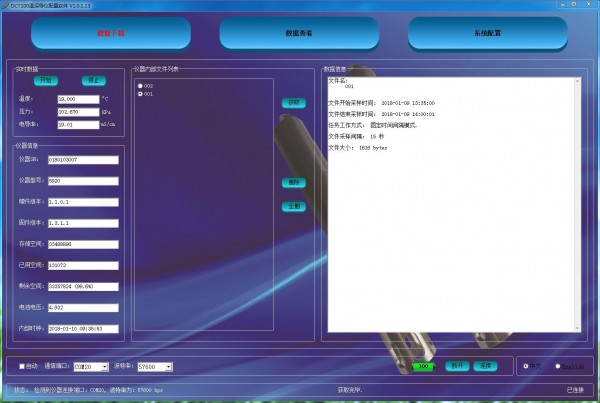The height and width of the screenshot is (403, 600).
Task: Click the 获取 file button
Action: click(293, 102)
